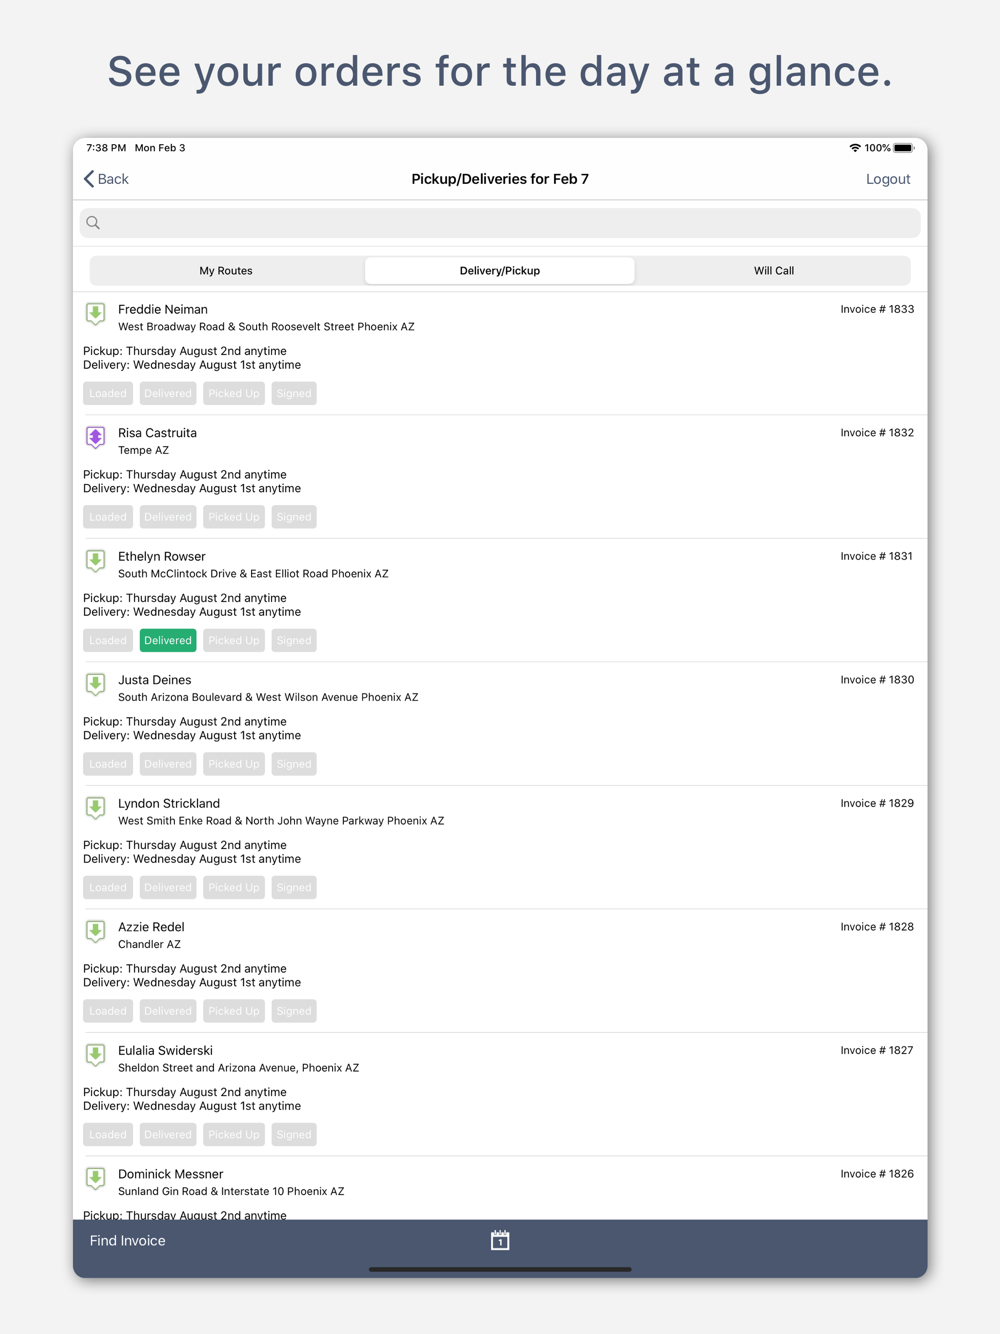Click the search magnifier icon

pyautogui.click(x=93, y=223)
